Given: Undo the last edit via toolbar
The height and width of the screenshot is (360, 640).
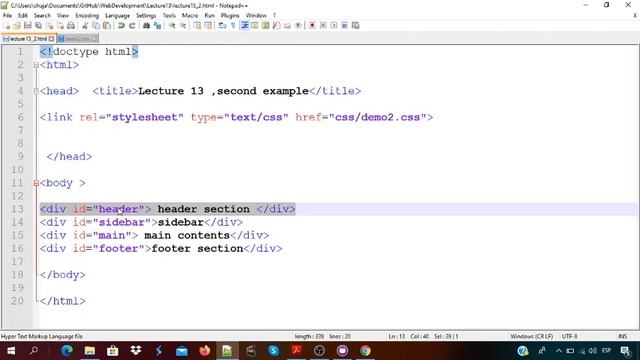Looking at the screenshot, I should (121, 26).
